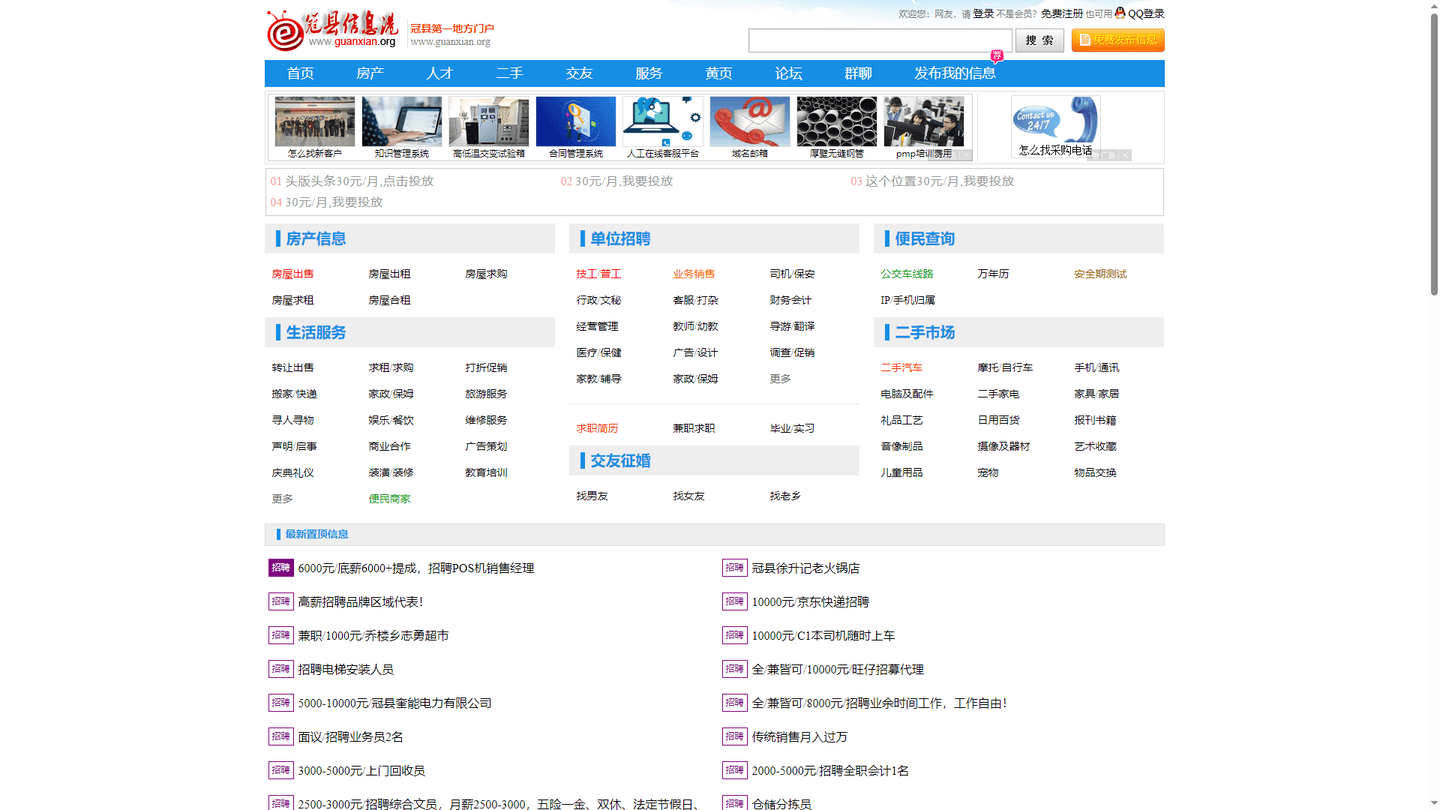The height and width of the screenshot is (810, 1440).
Task: Open the 公交车线路 lookup link
Action: point(907,274)
